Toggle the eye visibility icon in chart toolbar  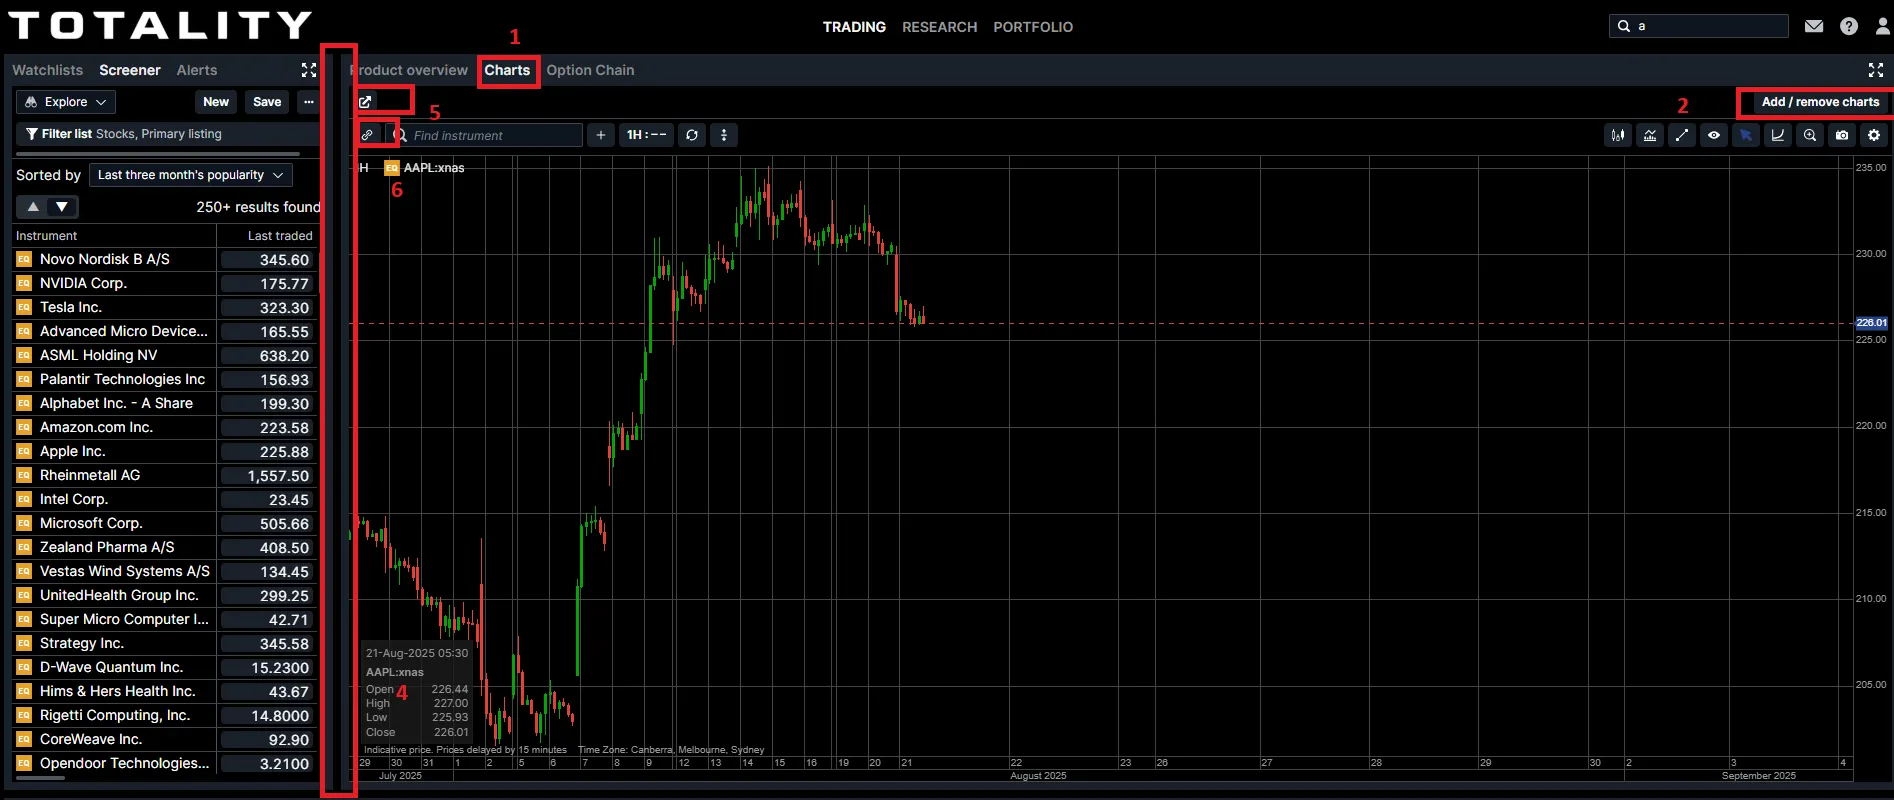tap(1714, 135)
